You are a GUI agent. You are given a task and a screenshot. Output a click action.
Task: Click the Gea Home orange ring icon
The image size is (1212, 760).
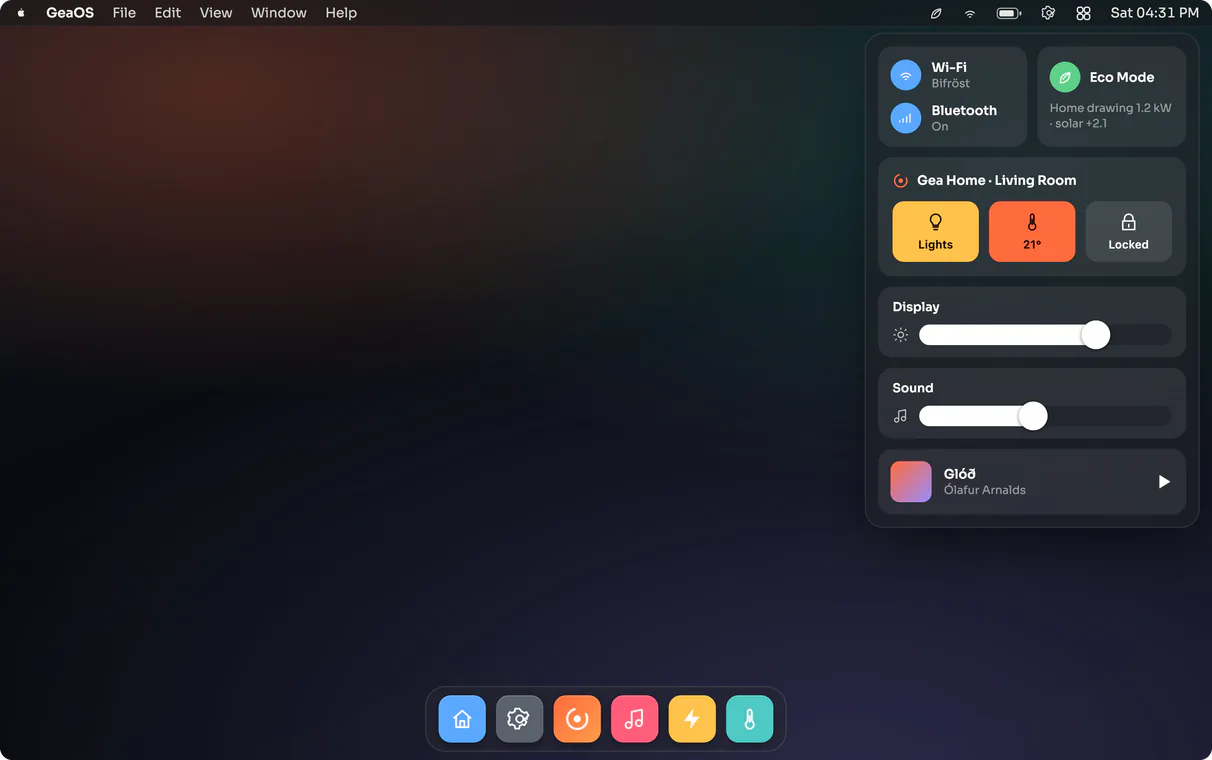[900, 181]
